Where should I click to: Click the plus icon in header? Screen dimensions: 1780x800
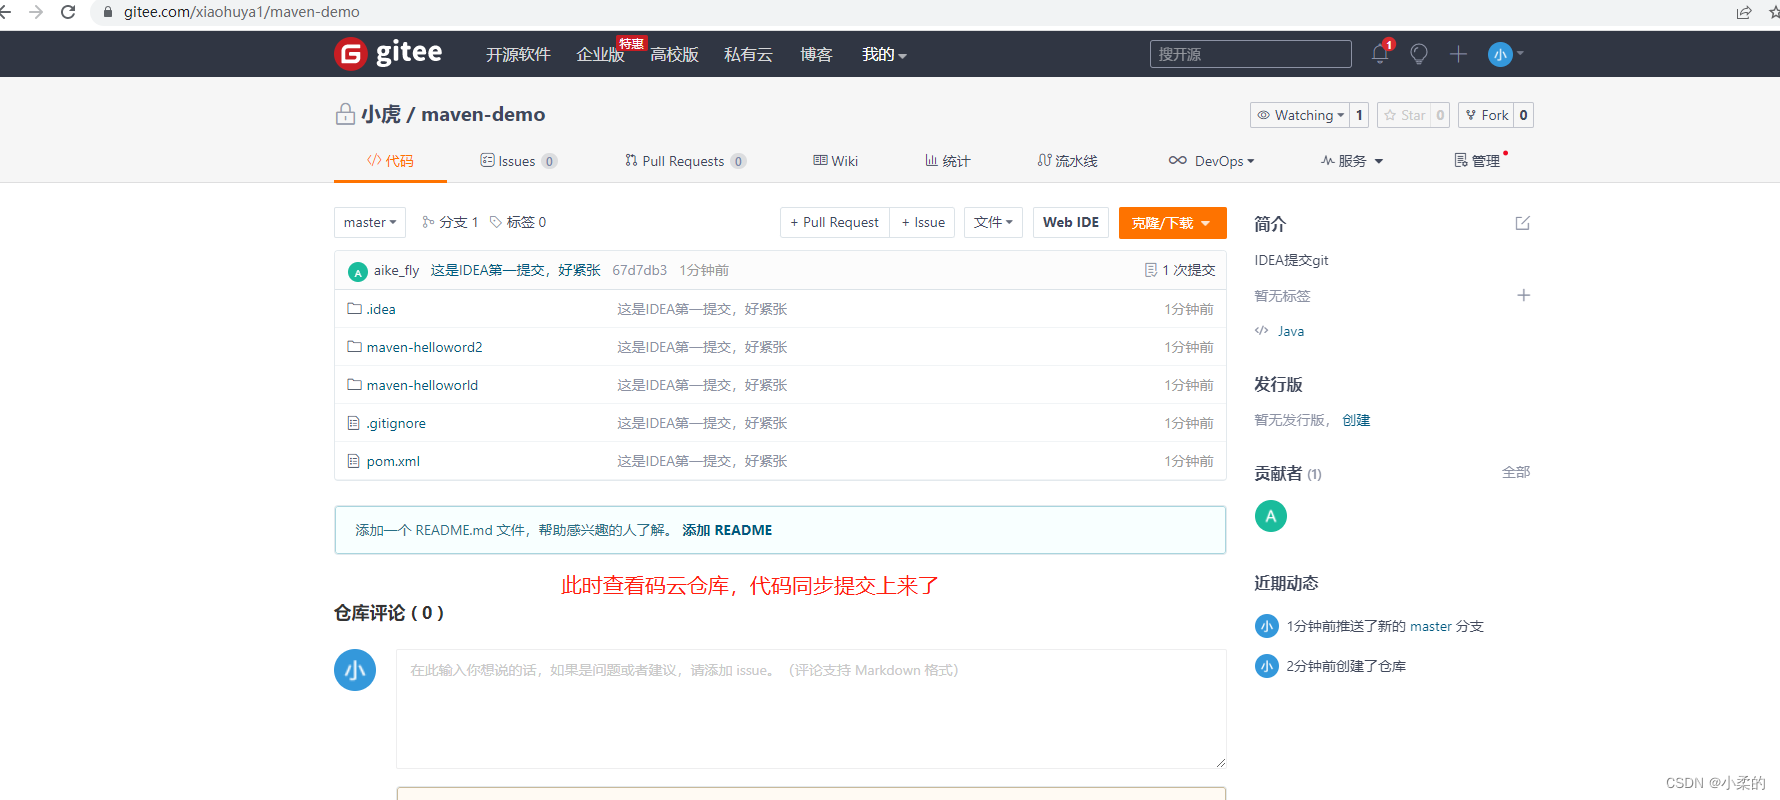1458,54
